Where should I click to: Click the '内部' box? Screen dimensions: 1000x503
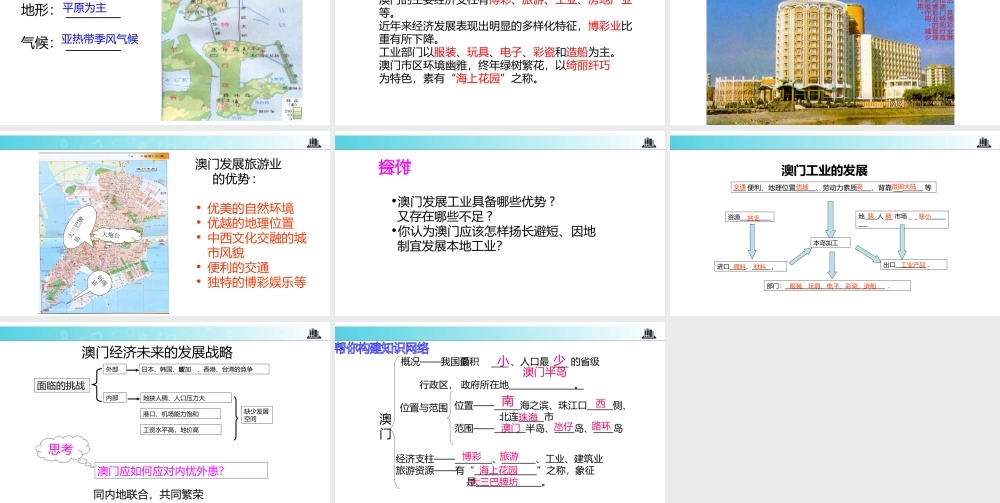(114, 398)
